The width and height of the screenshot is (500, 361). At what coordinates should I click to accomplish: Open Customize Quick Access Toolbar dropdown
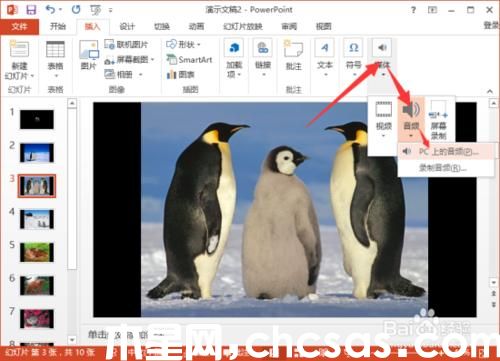(110, 10)
